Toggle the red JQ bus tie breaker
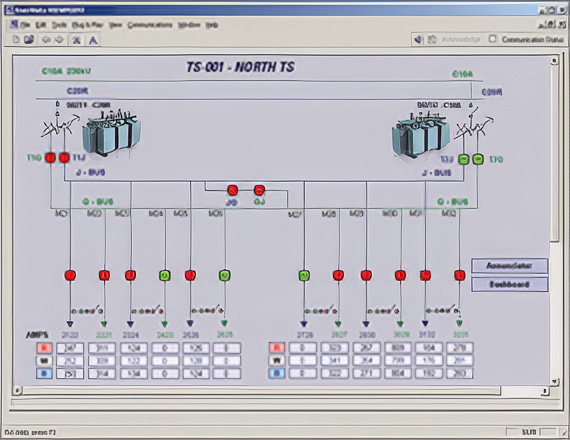Image resolution: width=570 pixels, height=440 pixels. [232, 190]
